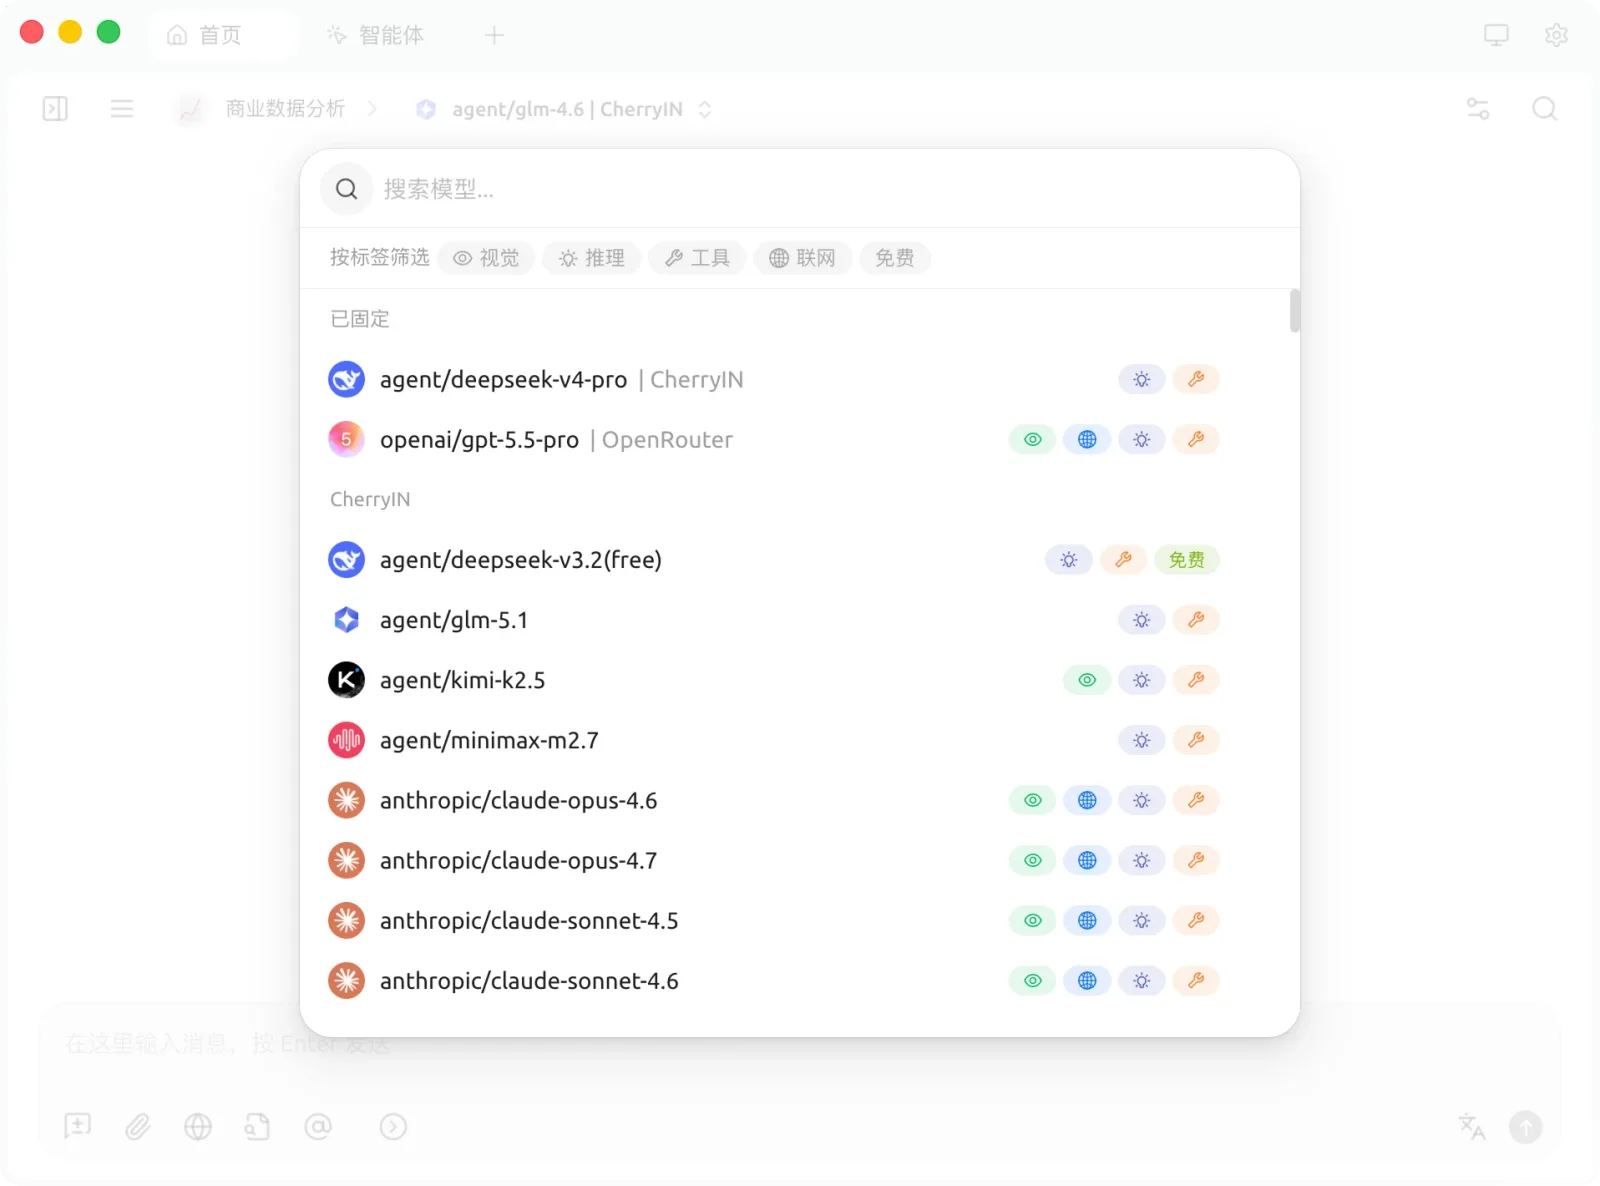Click the wrench tag on claude-sonnet-4.6
1600x1186 pixels.
[x=1196, y=980]
